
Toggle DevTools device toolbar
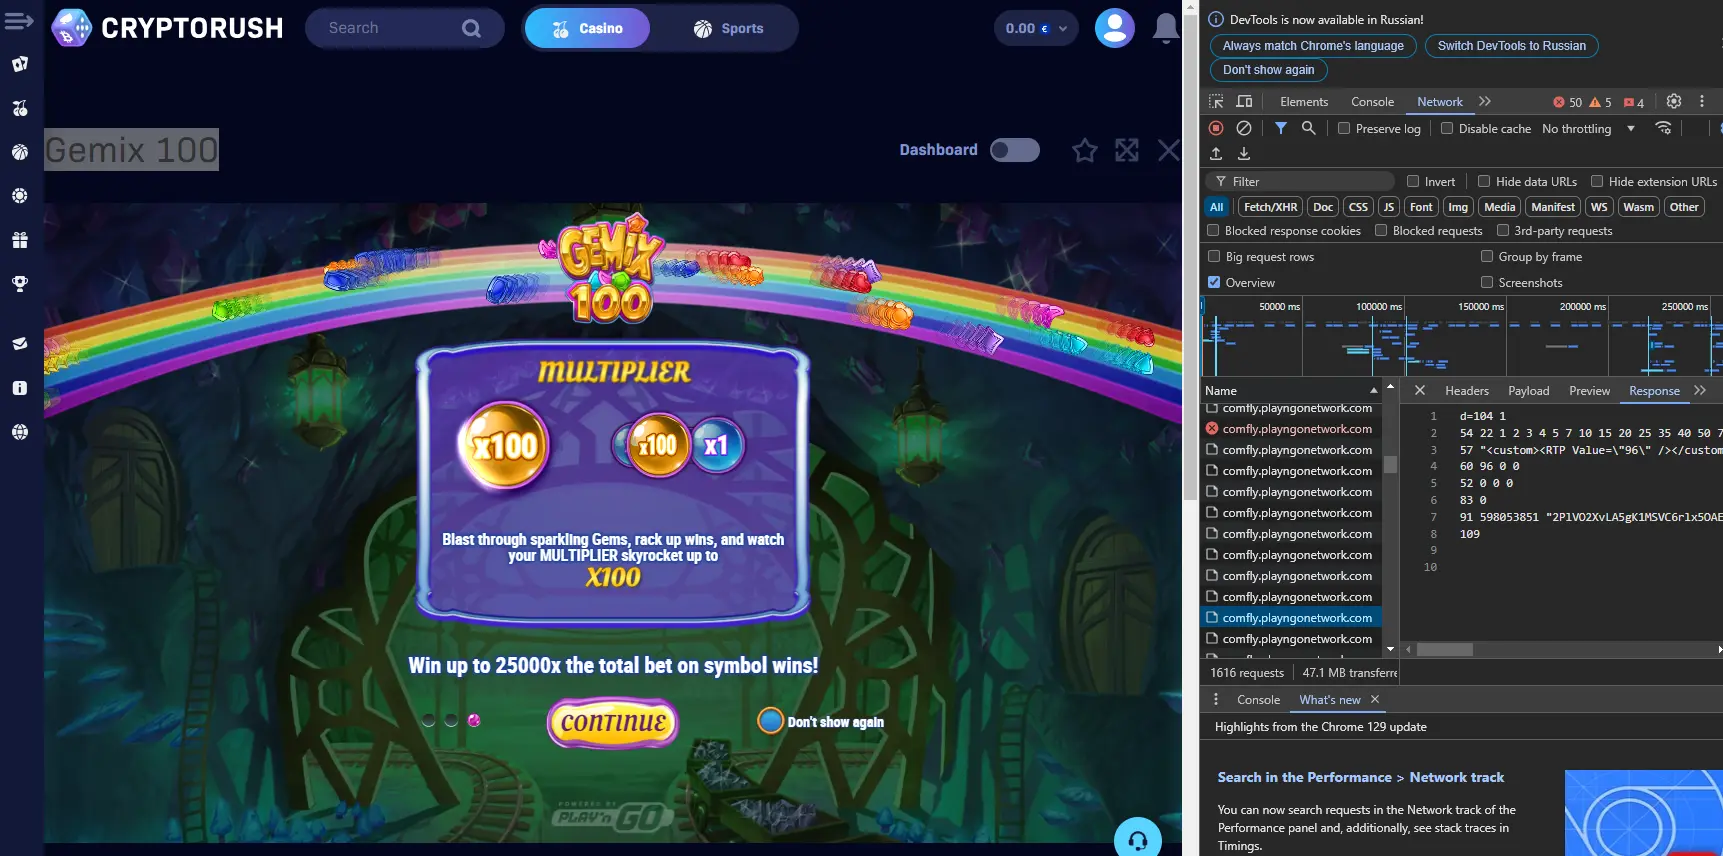point(1244,101)
